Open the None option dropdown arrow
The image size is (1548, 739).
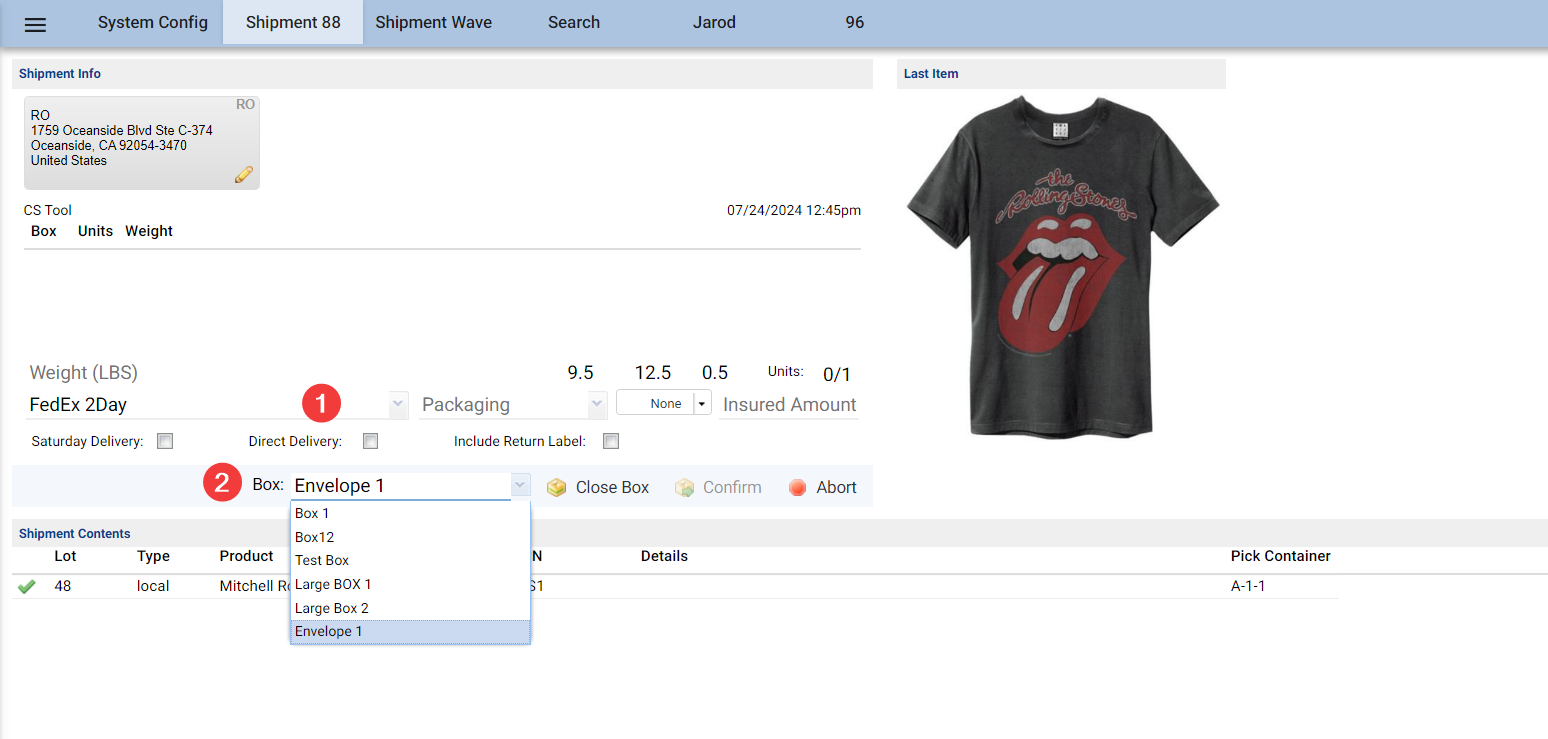[703, 404]
